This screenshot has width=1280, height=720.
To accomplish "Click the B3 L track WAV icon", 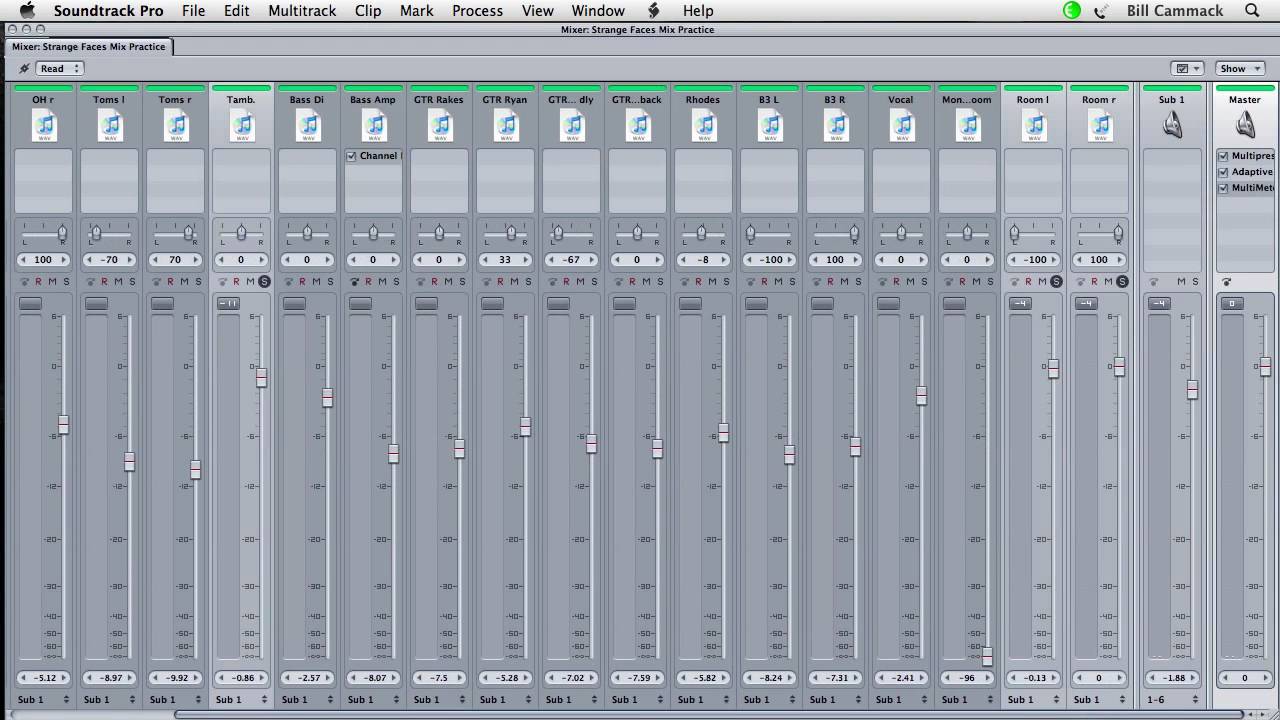I will click(770, 126).
